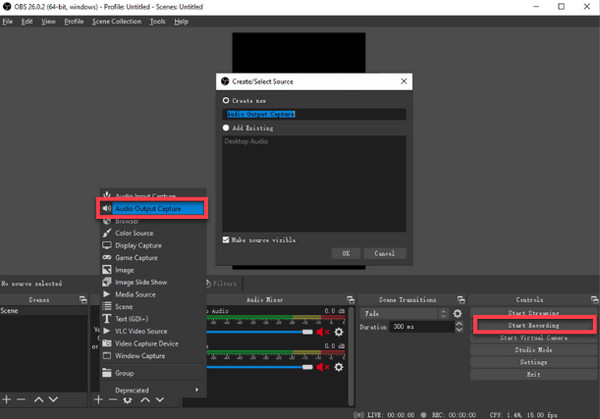Pop out the Controls dock
Viewport: 600px width, 419px height.
594,300
